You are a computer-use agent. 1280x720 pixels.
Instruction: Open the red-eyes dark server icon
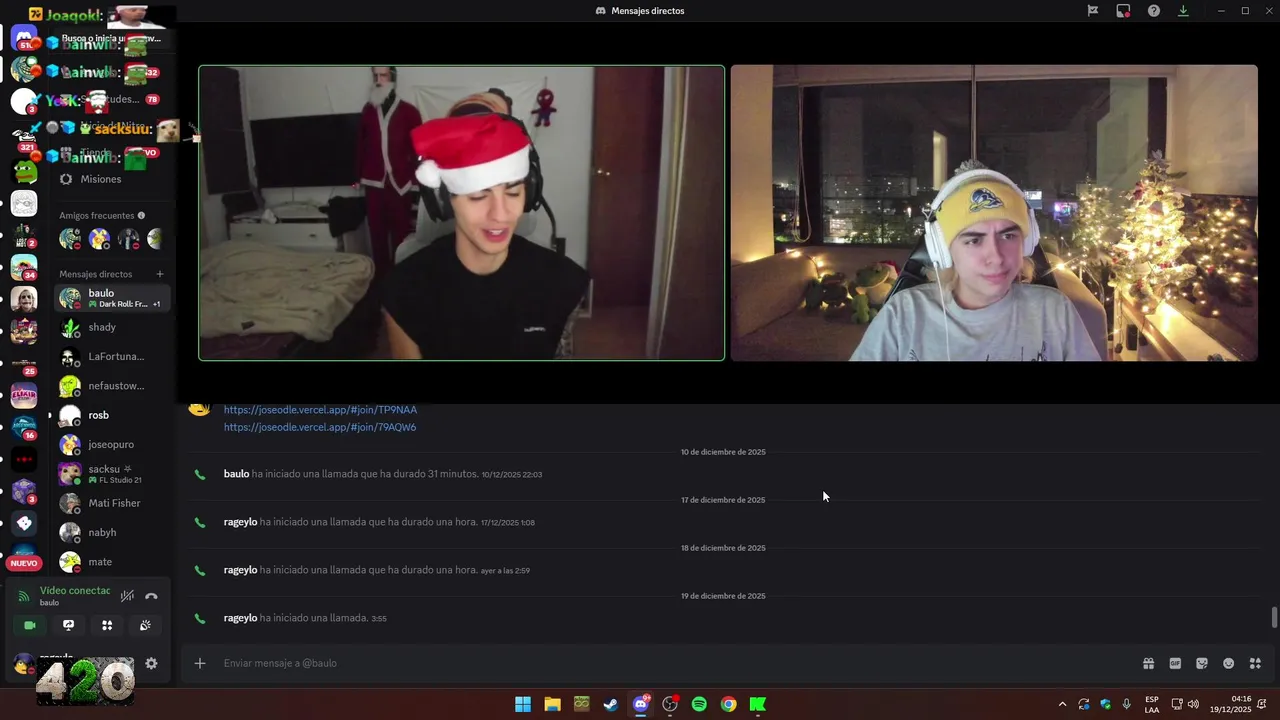[24, 459]
